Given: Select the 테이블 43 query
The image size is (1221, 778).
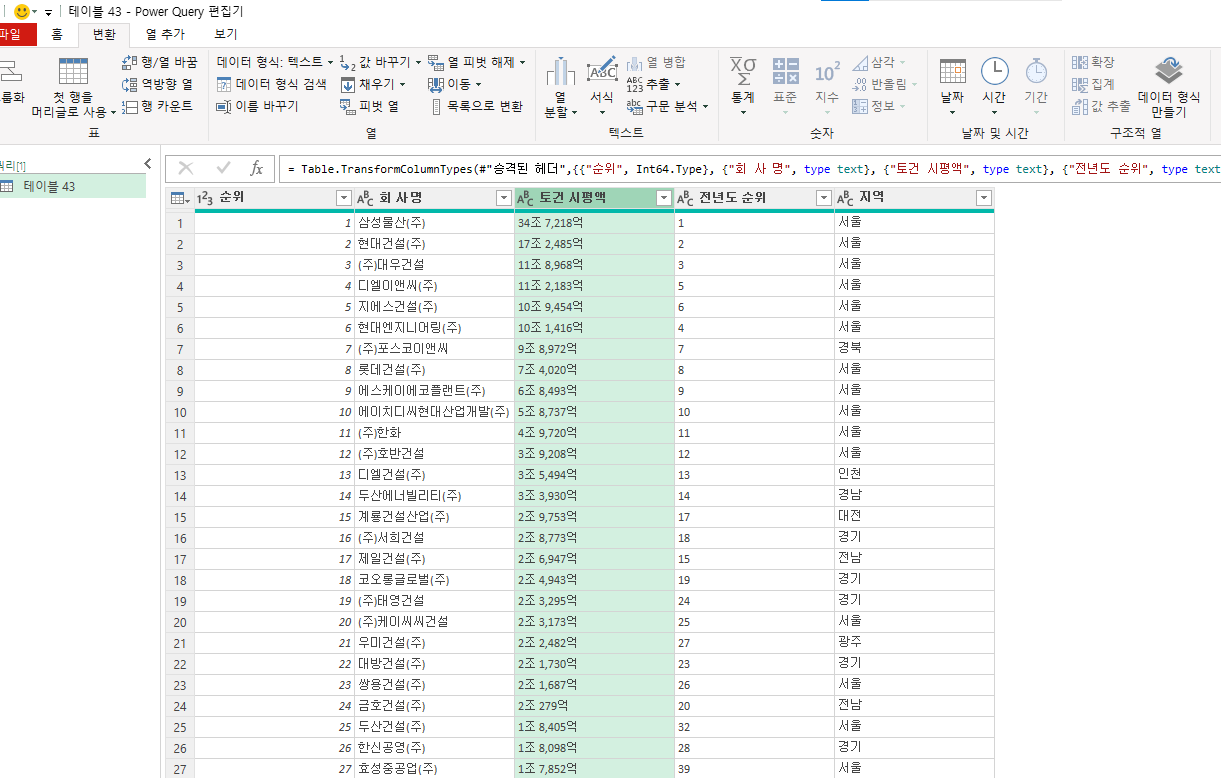Looking at the screenshot, I should pos(73,186).
